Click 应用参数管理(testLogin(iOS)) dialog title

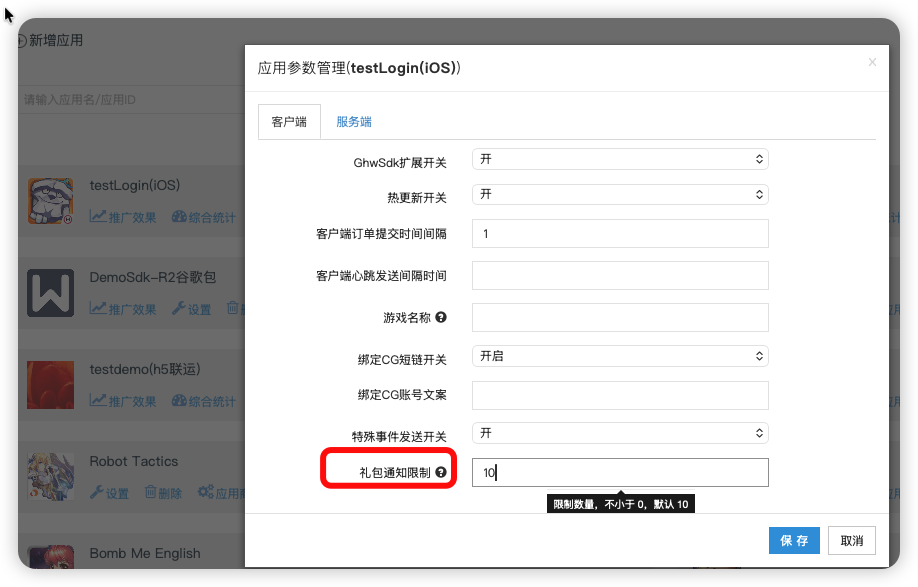coord(359,68)
